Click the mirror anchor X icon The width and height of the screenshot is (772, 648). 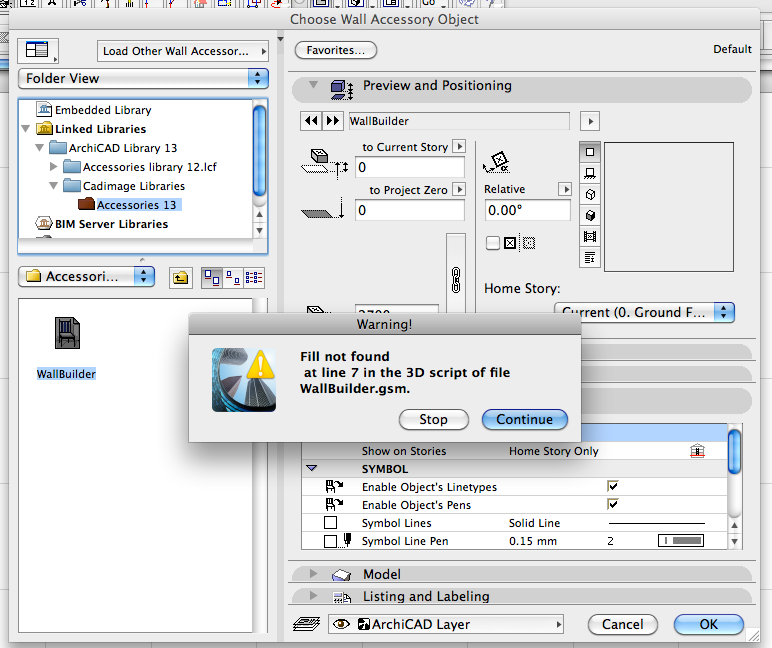(x=510, y=243)
